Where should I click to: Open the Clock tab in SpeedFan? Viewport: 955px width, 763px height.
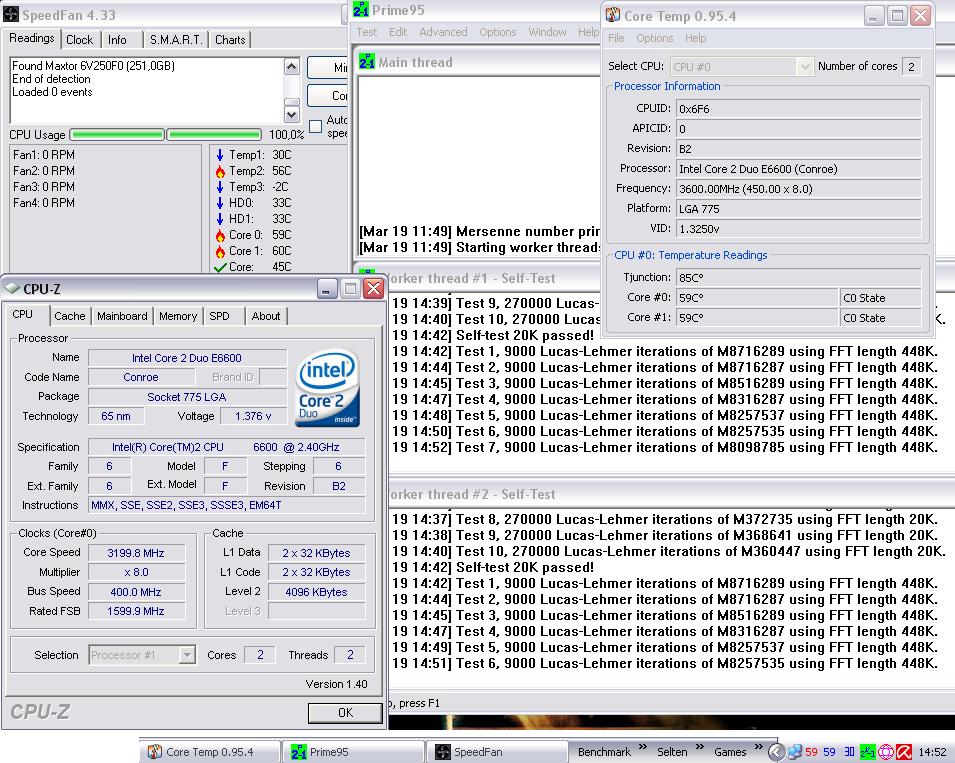tap(79, 40)
